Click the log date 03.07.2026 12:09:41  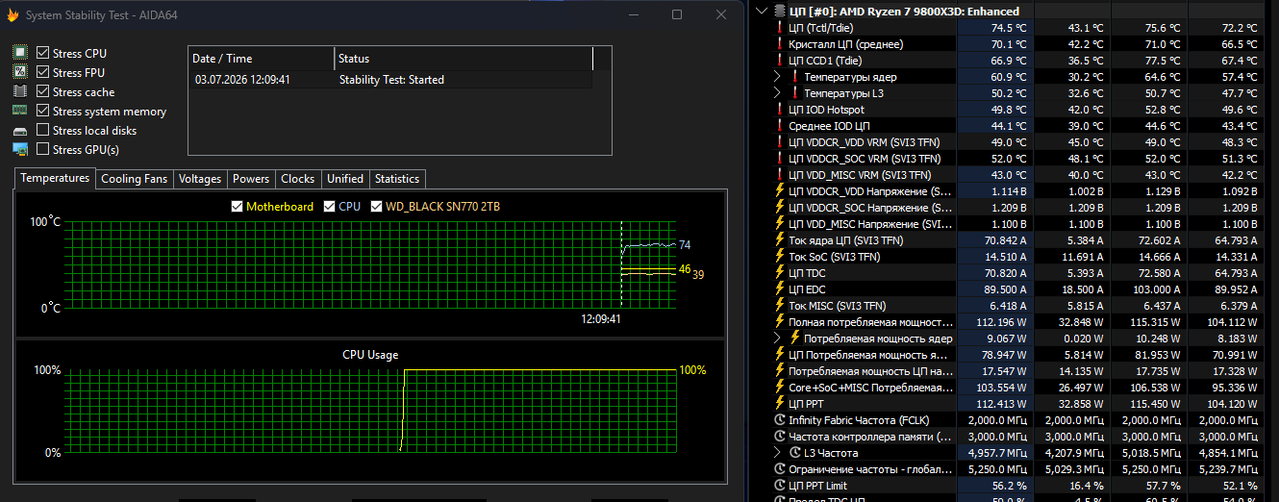(x=242, y=80)
